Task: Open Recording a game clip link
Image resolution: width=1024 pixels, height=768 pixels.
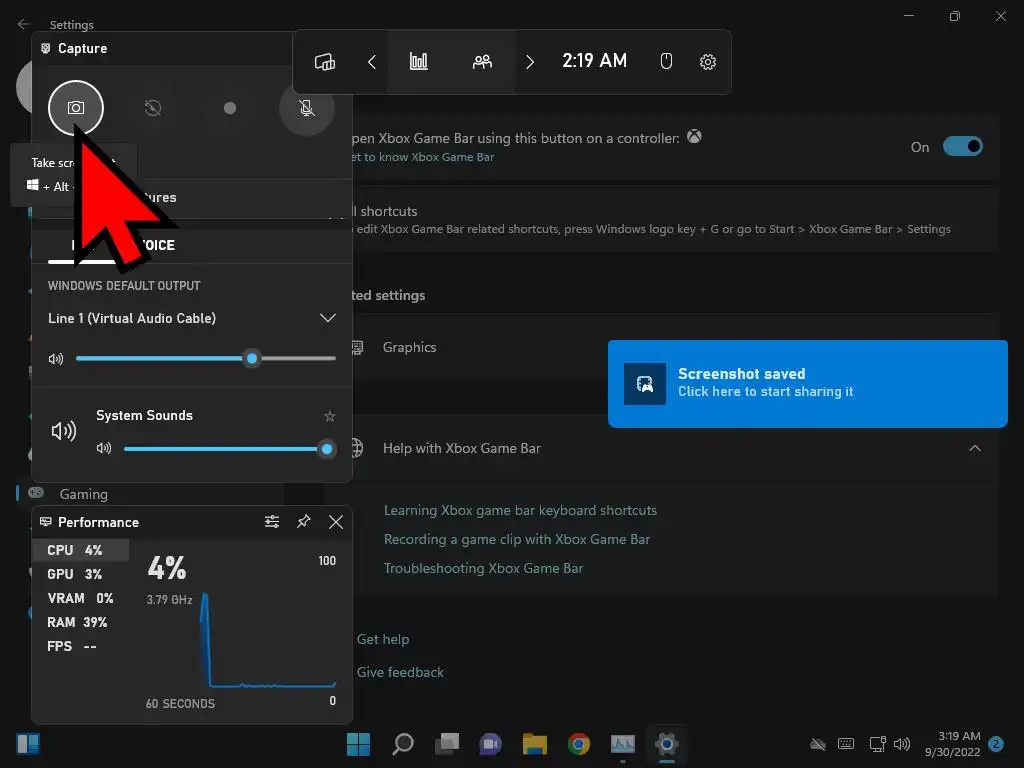Action: [x=517, y=539]
